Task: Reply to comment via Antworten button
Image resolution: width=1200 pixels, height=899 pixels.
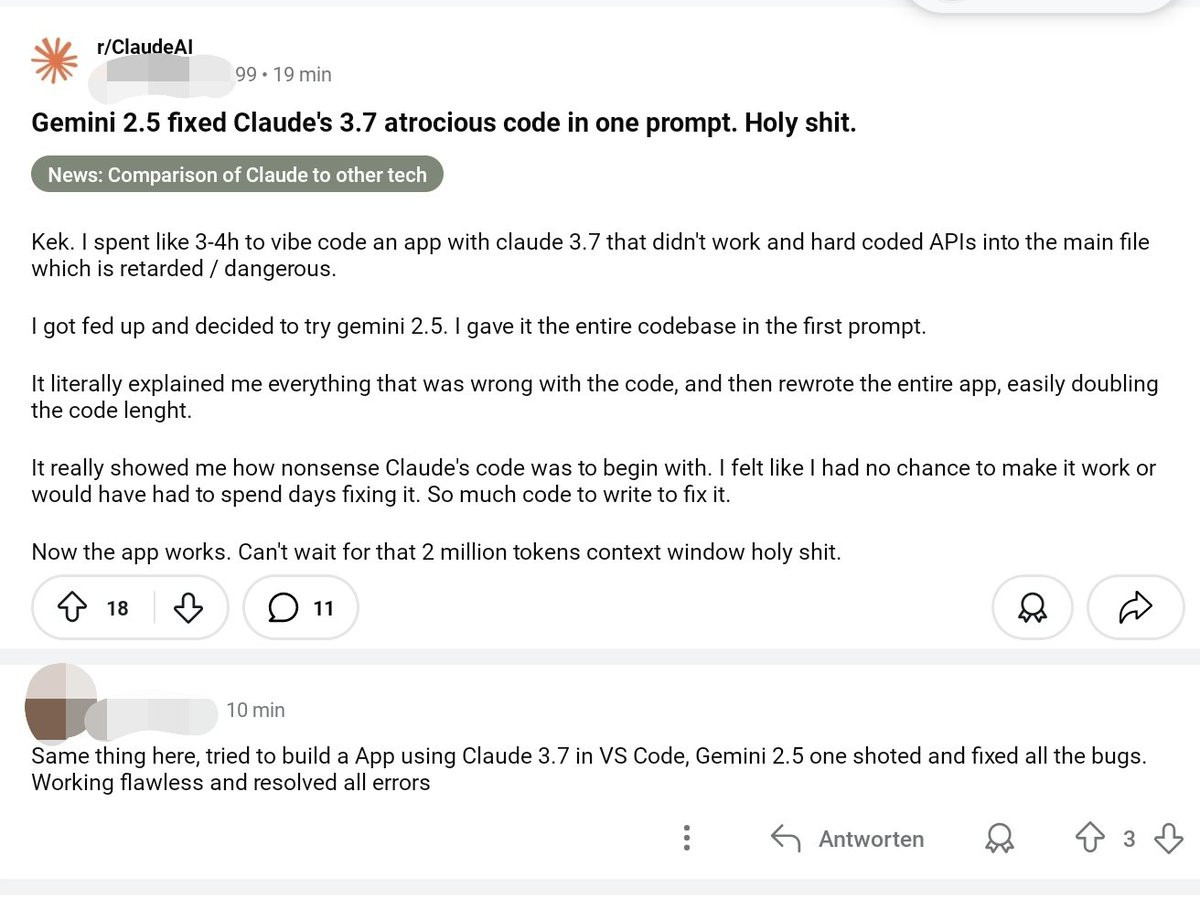Action: pyautogui.click(x=848, y=839)
